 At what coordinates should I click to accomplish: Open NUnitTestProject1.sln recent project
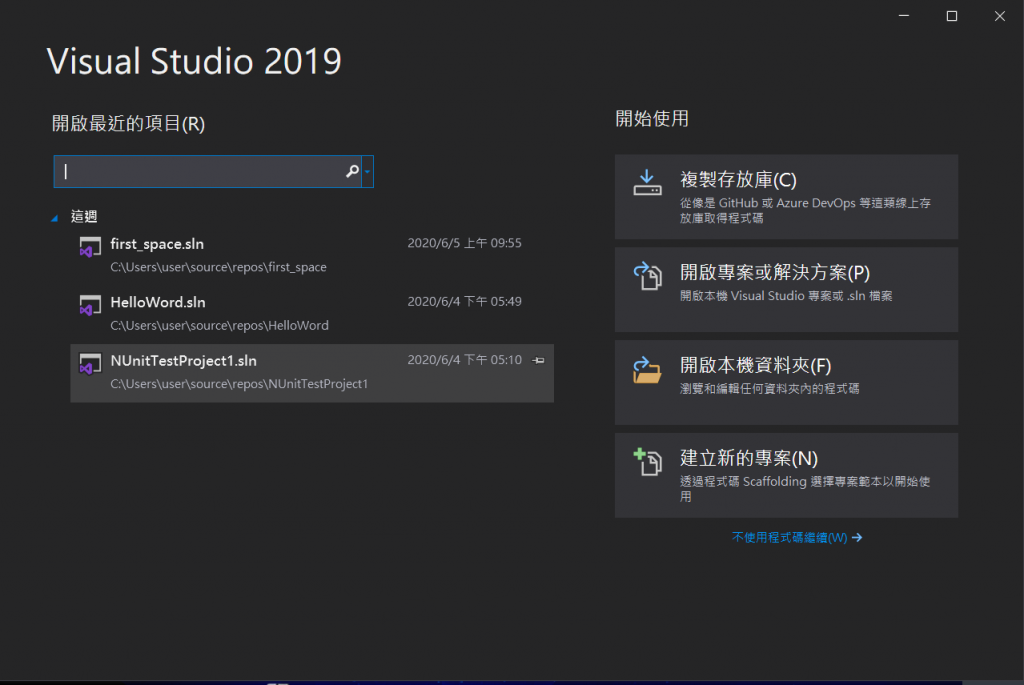[312, 373]
